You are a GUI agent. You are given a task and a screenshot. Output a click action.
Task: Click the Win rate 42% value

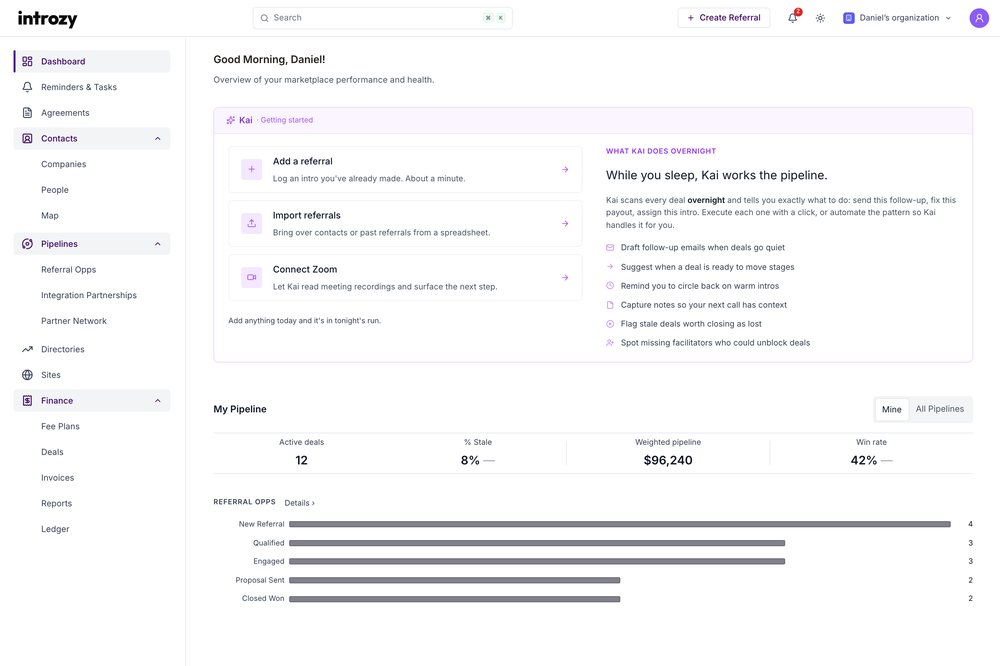coord(864,461)
